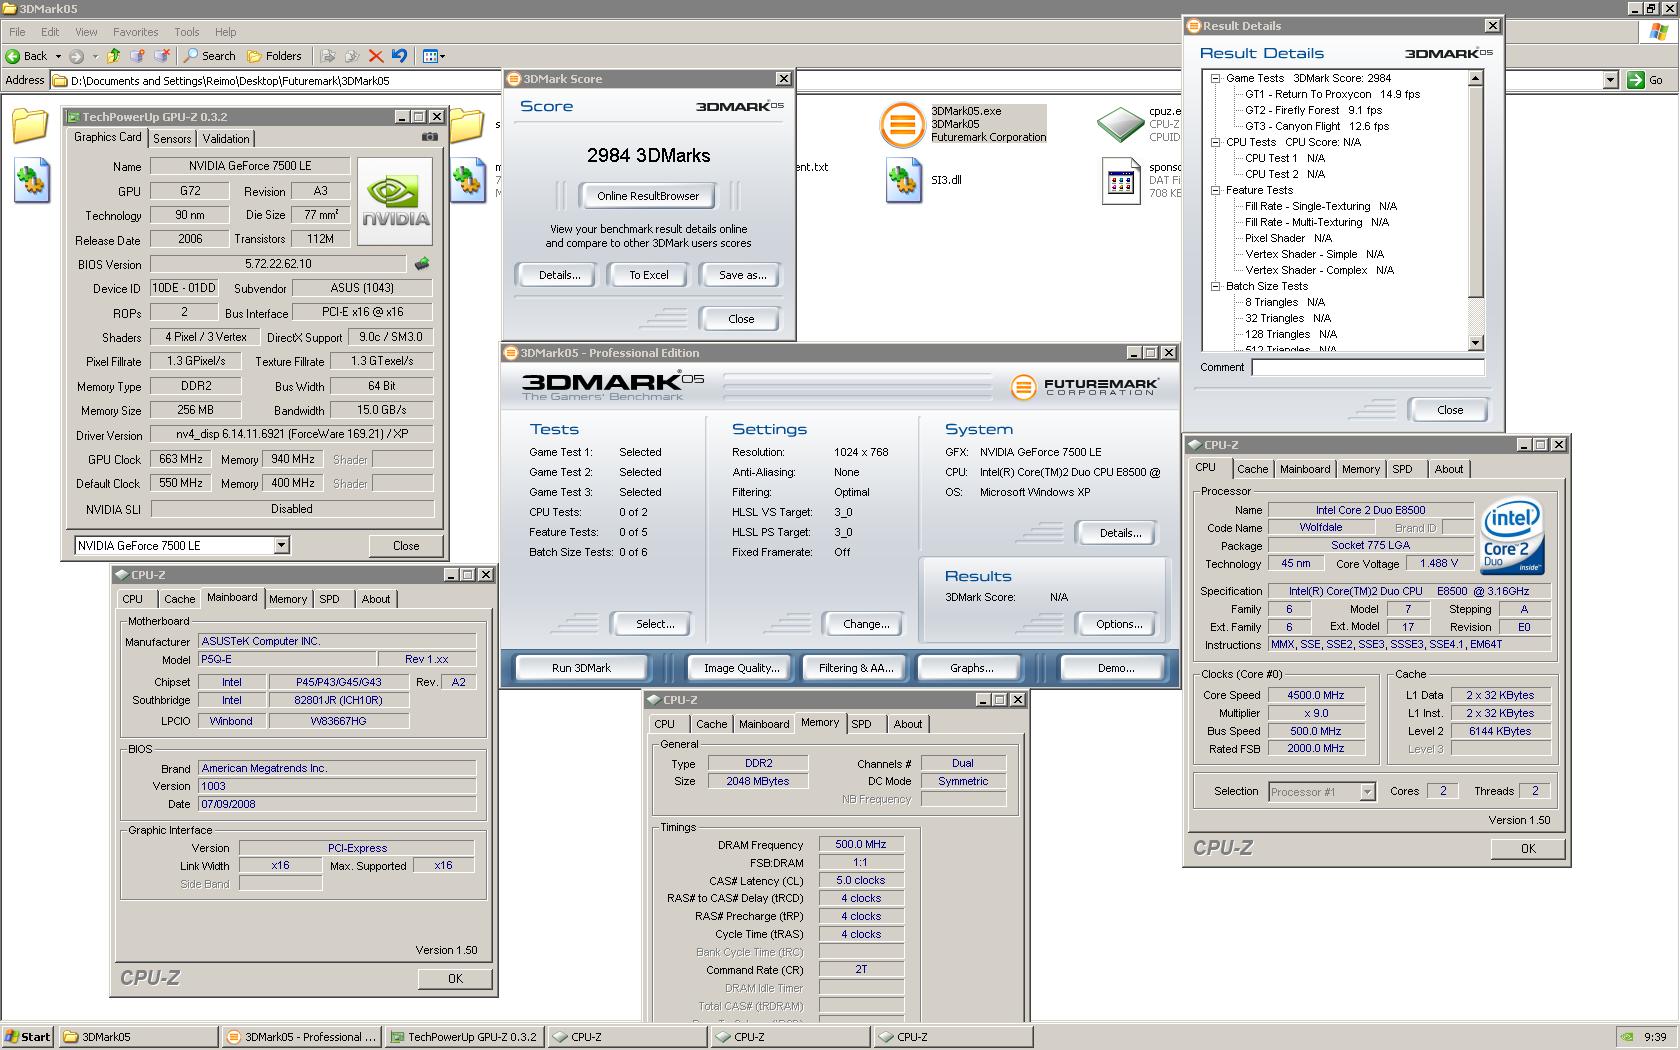Image resolution: width=1680 pixels, height=1050 pixels.
Task: Click Result Details scroll down arrow
Action: tap(1475, 342)
